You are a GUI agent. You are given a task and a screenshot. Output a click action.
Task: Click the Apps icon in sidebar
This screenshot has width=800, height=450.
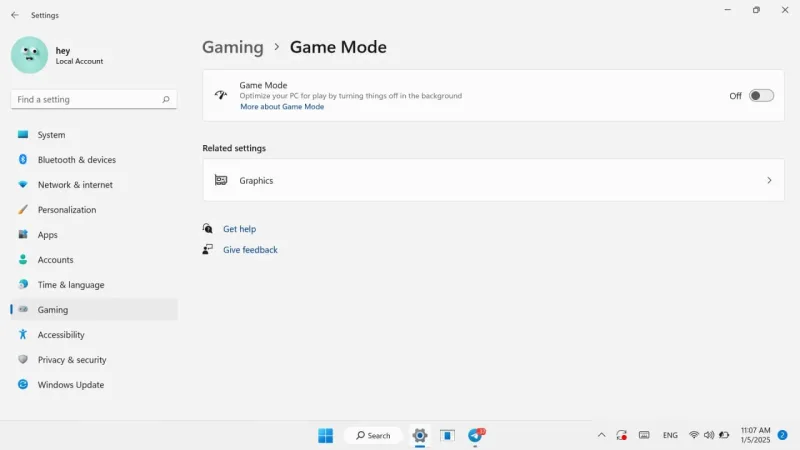click(x=23, y=234)
